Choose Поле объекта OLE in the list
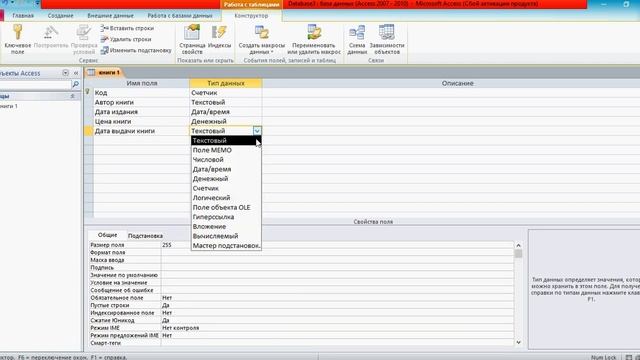 (226, 207)
